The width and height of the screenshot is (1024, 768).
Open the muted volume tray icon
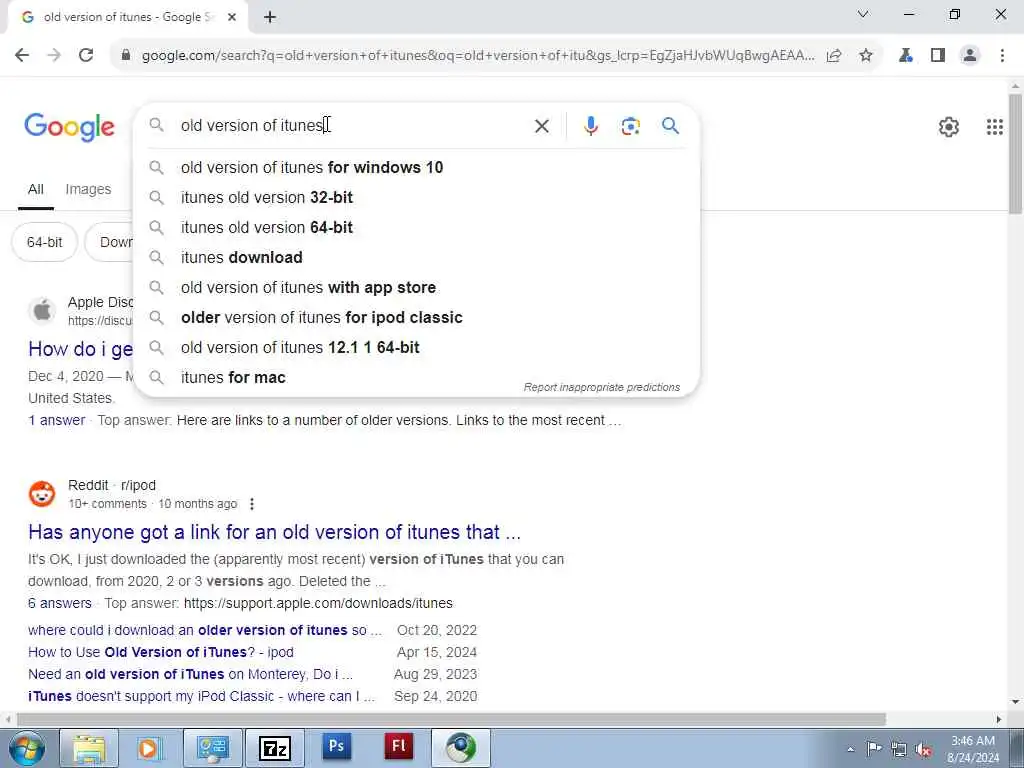pyautogui.click(x=923, y=750)
